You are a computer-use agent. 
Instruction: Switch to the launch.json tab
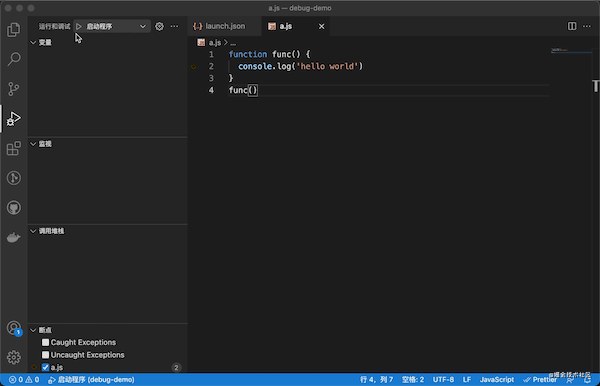click(225, 26)
